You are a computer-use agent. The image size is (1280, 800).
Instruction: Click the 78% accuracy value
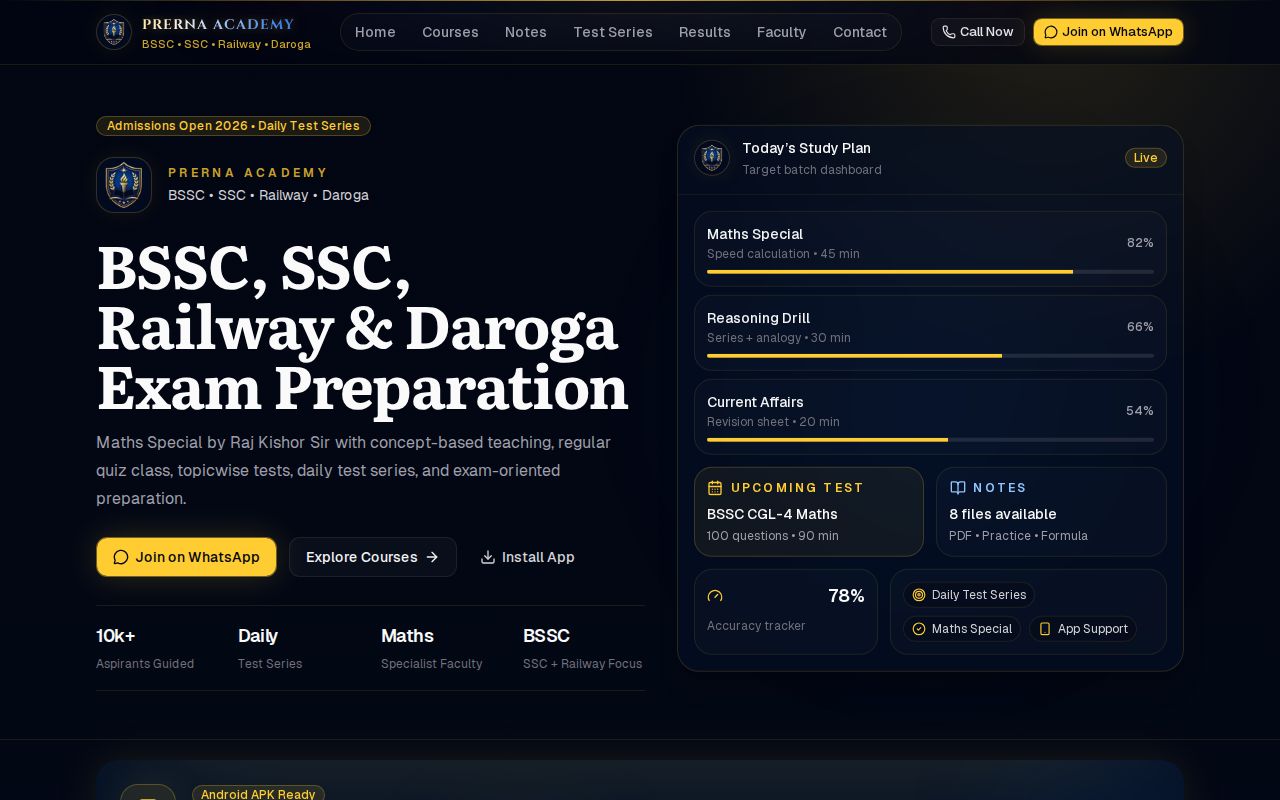click(x=846, y=596)
